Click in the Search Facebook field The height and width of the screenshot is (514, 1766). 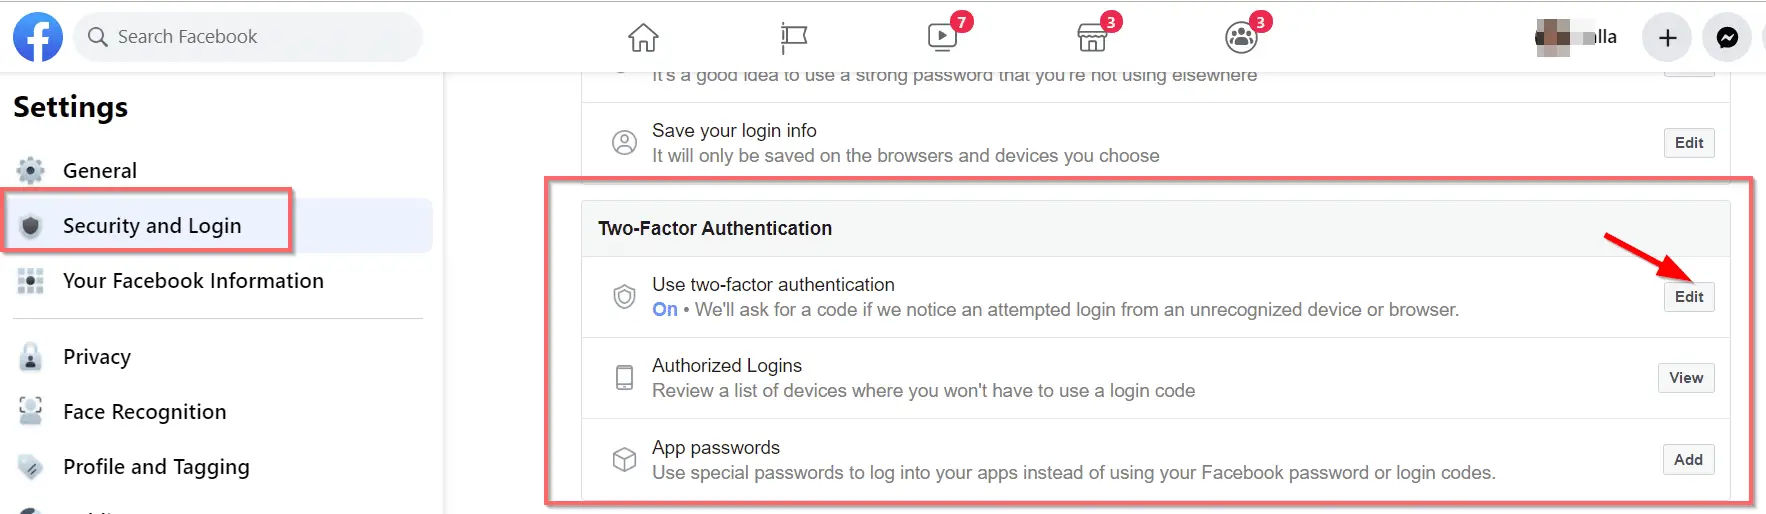pos(248,37)
